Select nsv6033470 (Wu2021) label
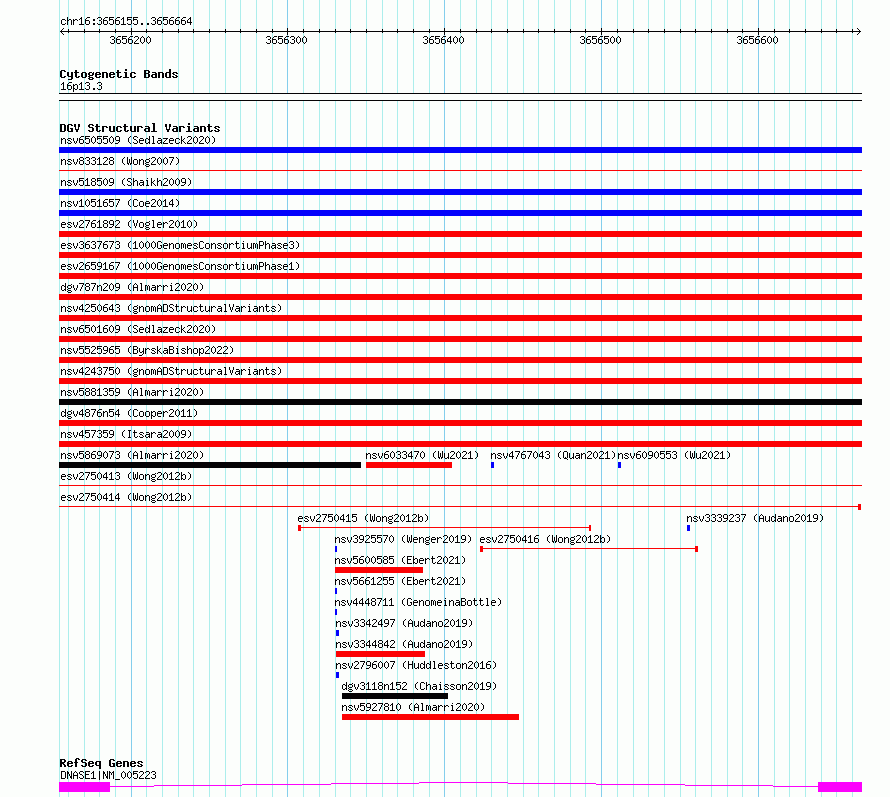Image resolution: width=890 pixels, height=797 pixels. (x=422, y=455)
